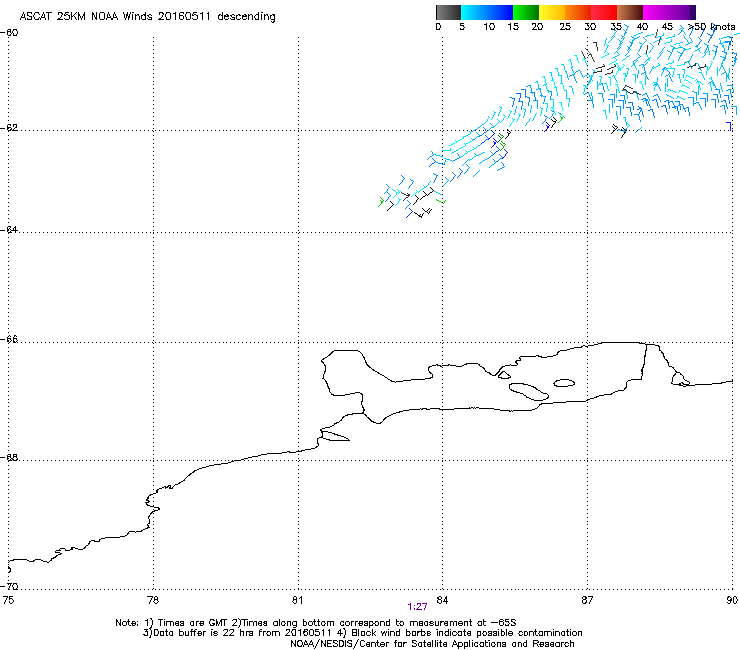
Task: Click the latitude label '-70'
Action: click(10, 586)
